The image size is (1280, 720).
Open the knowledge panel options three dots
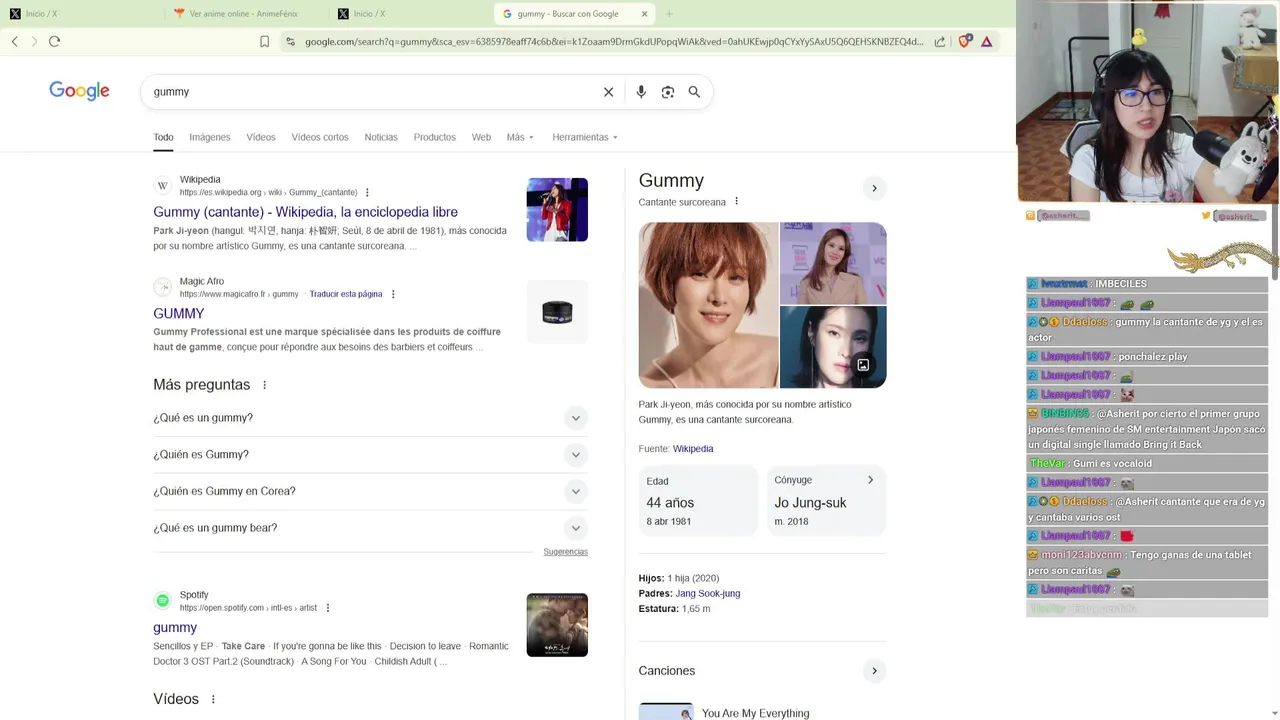736,201
